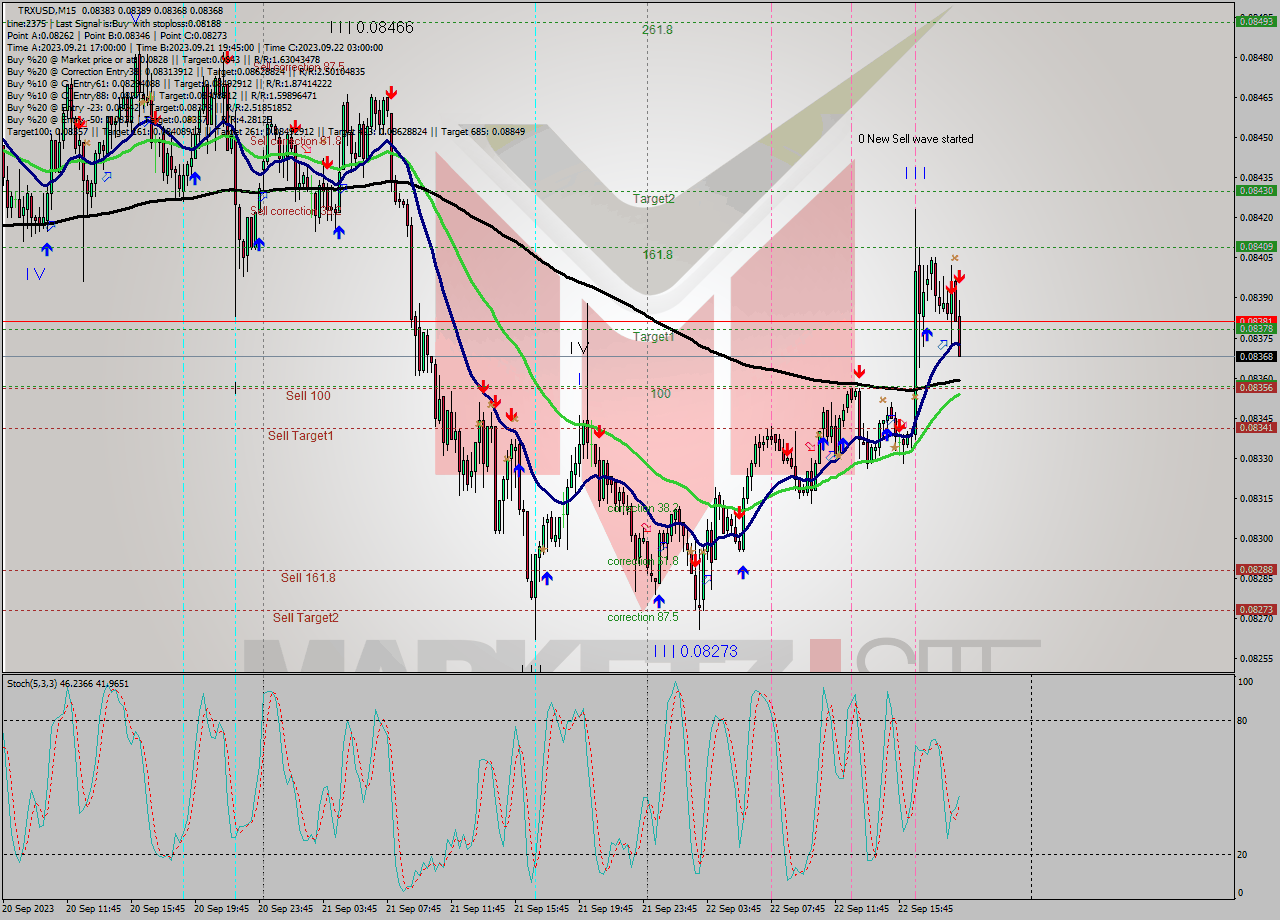Click the red 0.08341 price tag
Screen dimensions: 1280x920
[x=1255, y=427]
